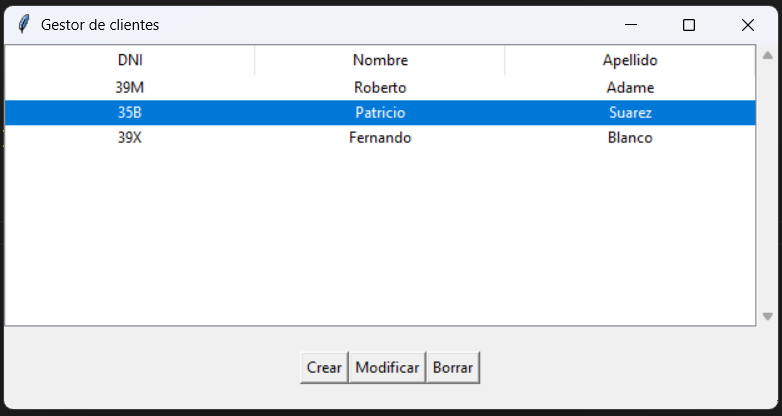Select the Fernando Blanco row
This screenshot has width=782, height=416.
click(380, 138)
